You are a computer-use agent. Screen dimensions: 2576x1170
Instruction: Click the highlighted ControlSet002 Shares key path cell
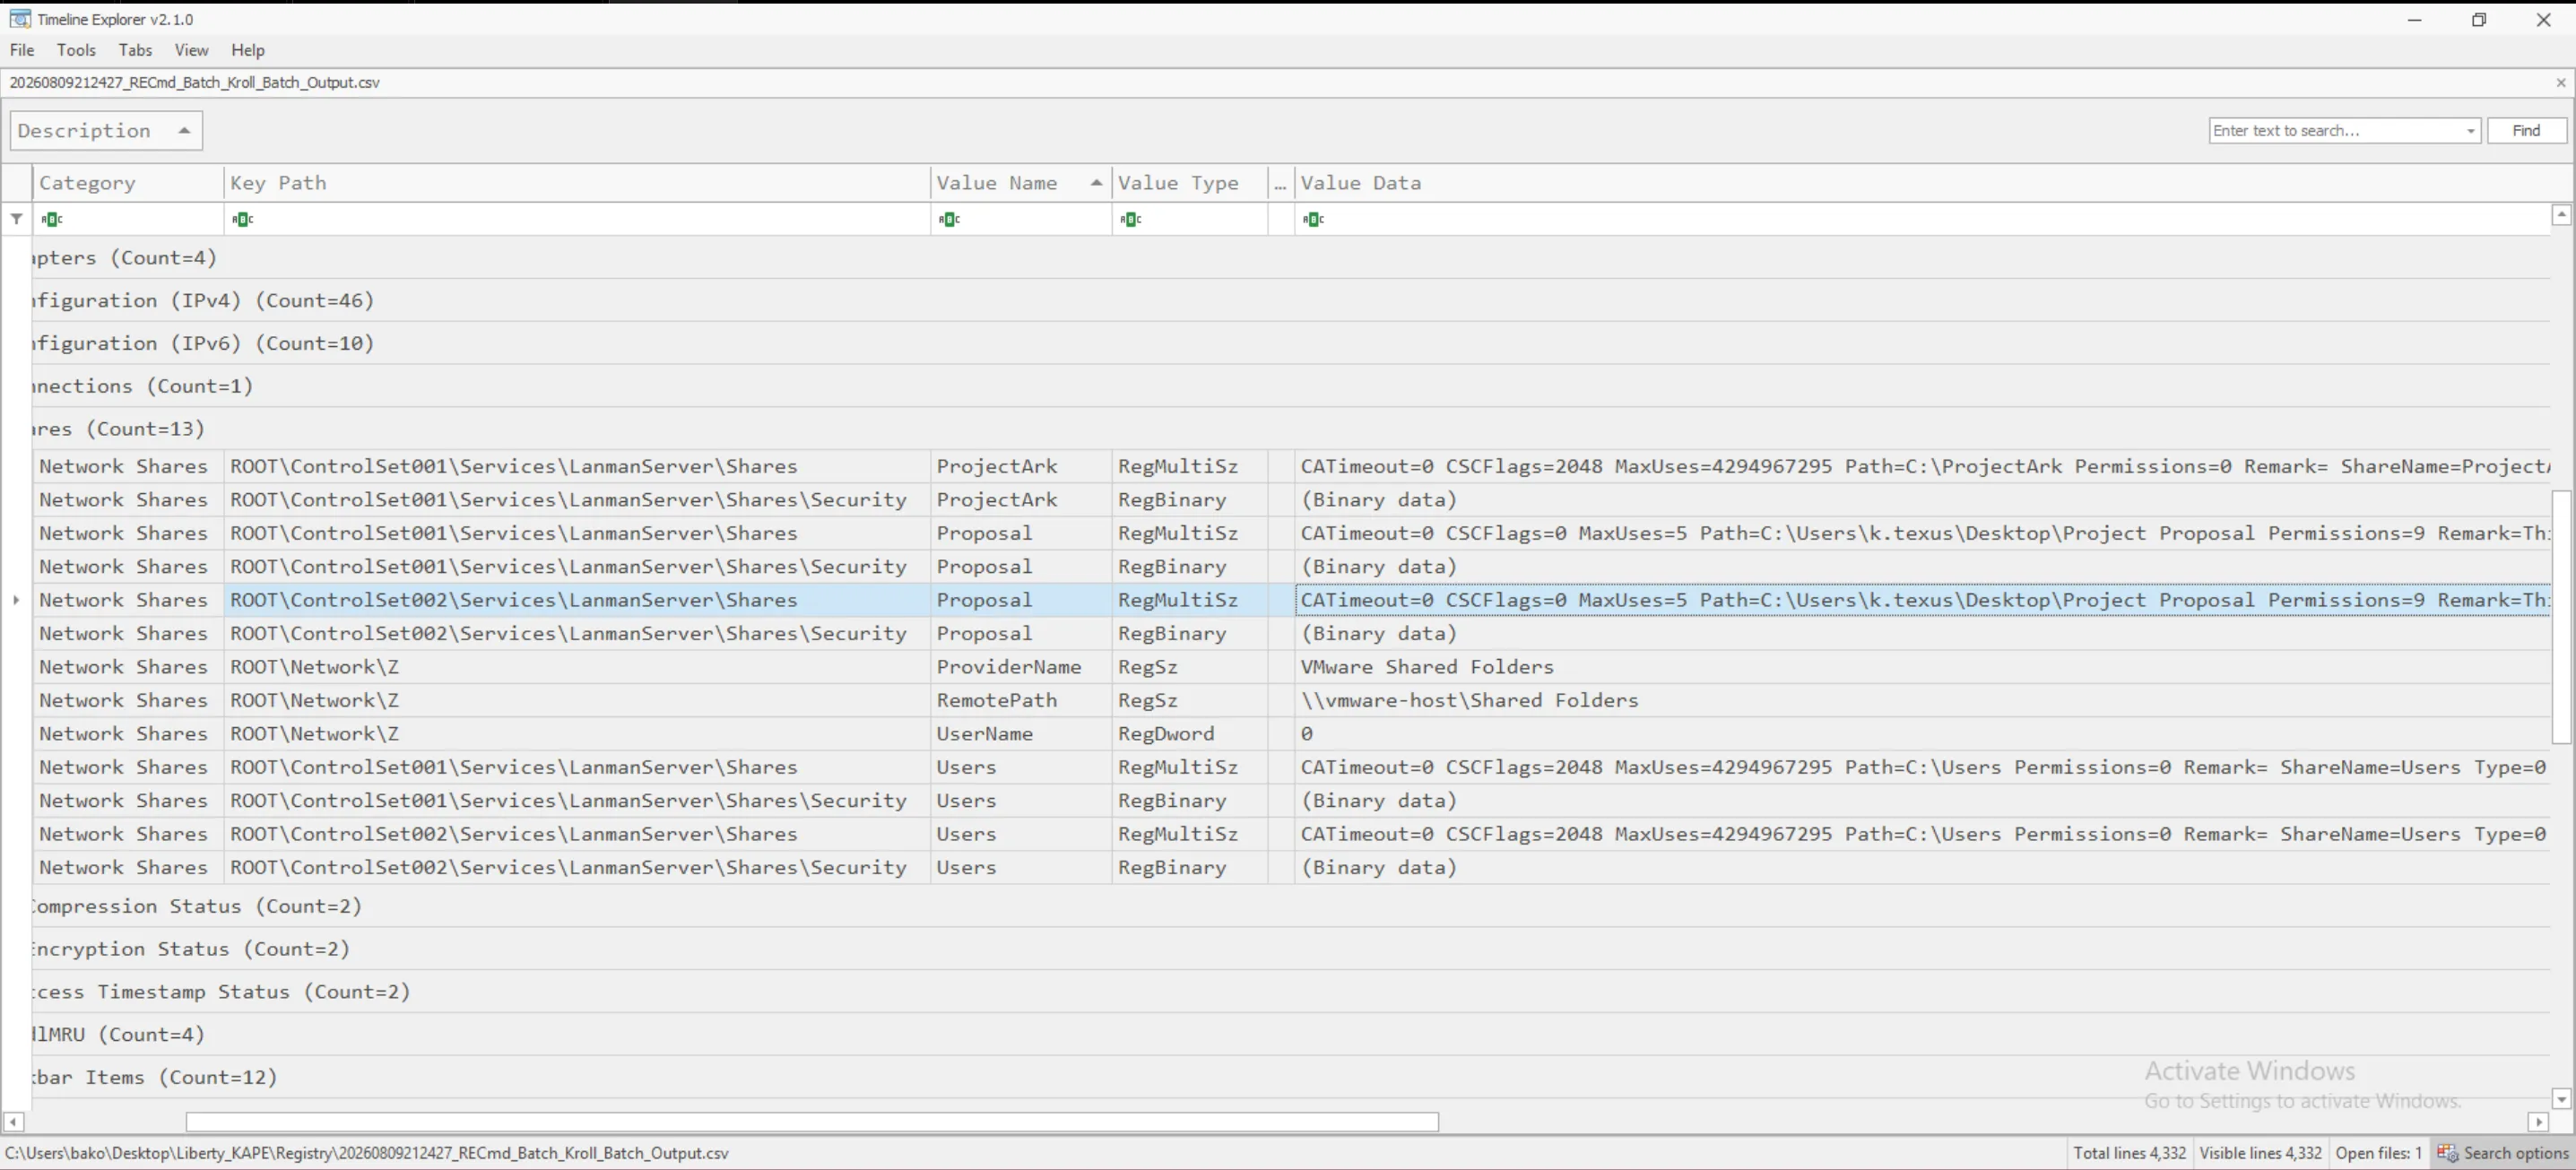coord(577,600)
